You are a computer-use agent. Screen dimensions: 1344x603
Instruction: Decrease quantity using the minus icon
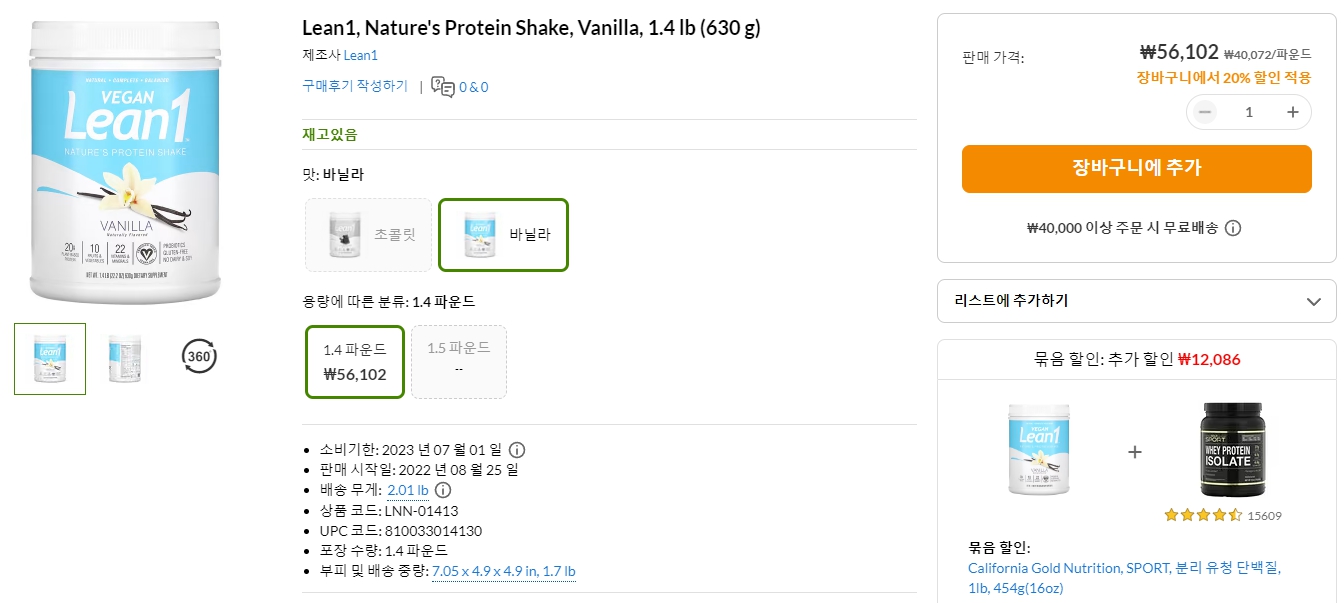tap(1204, 112)
